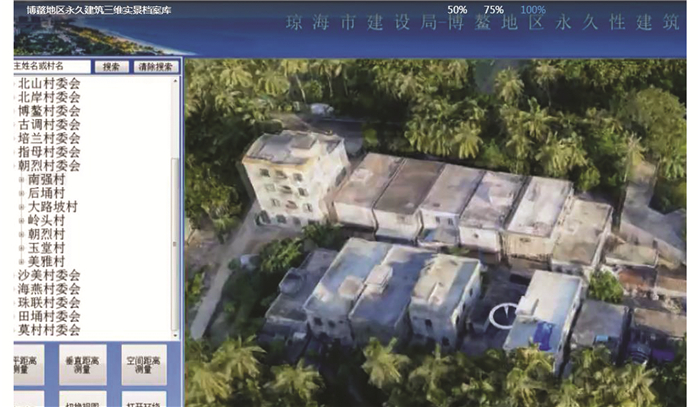Set zoom level to 75%
The height and width of the screenshot is (407, 700).
[493, 9]
